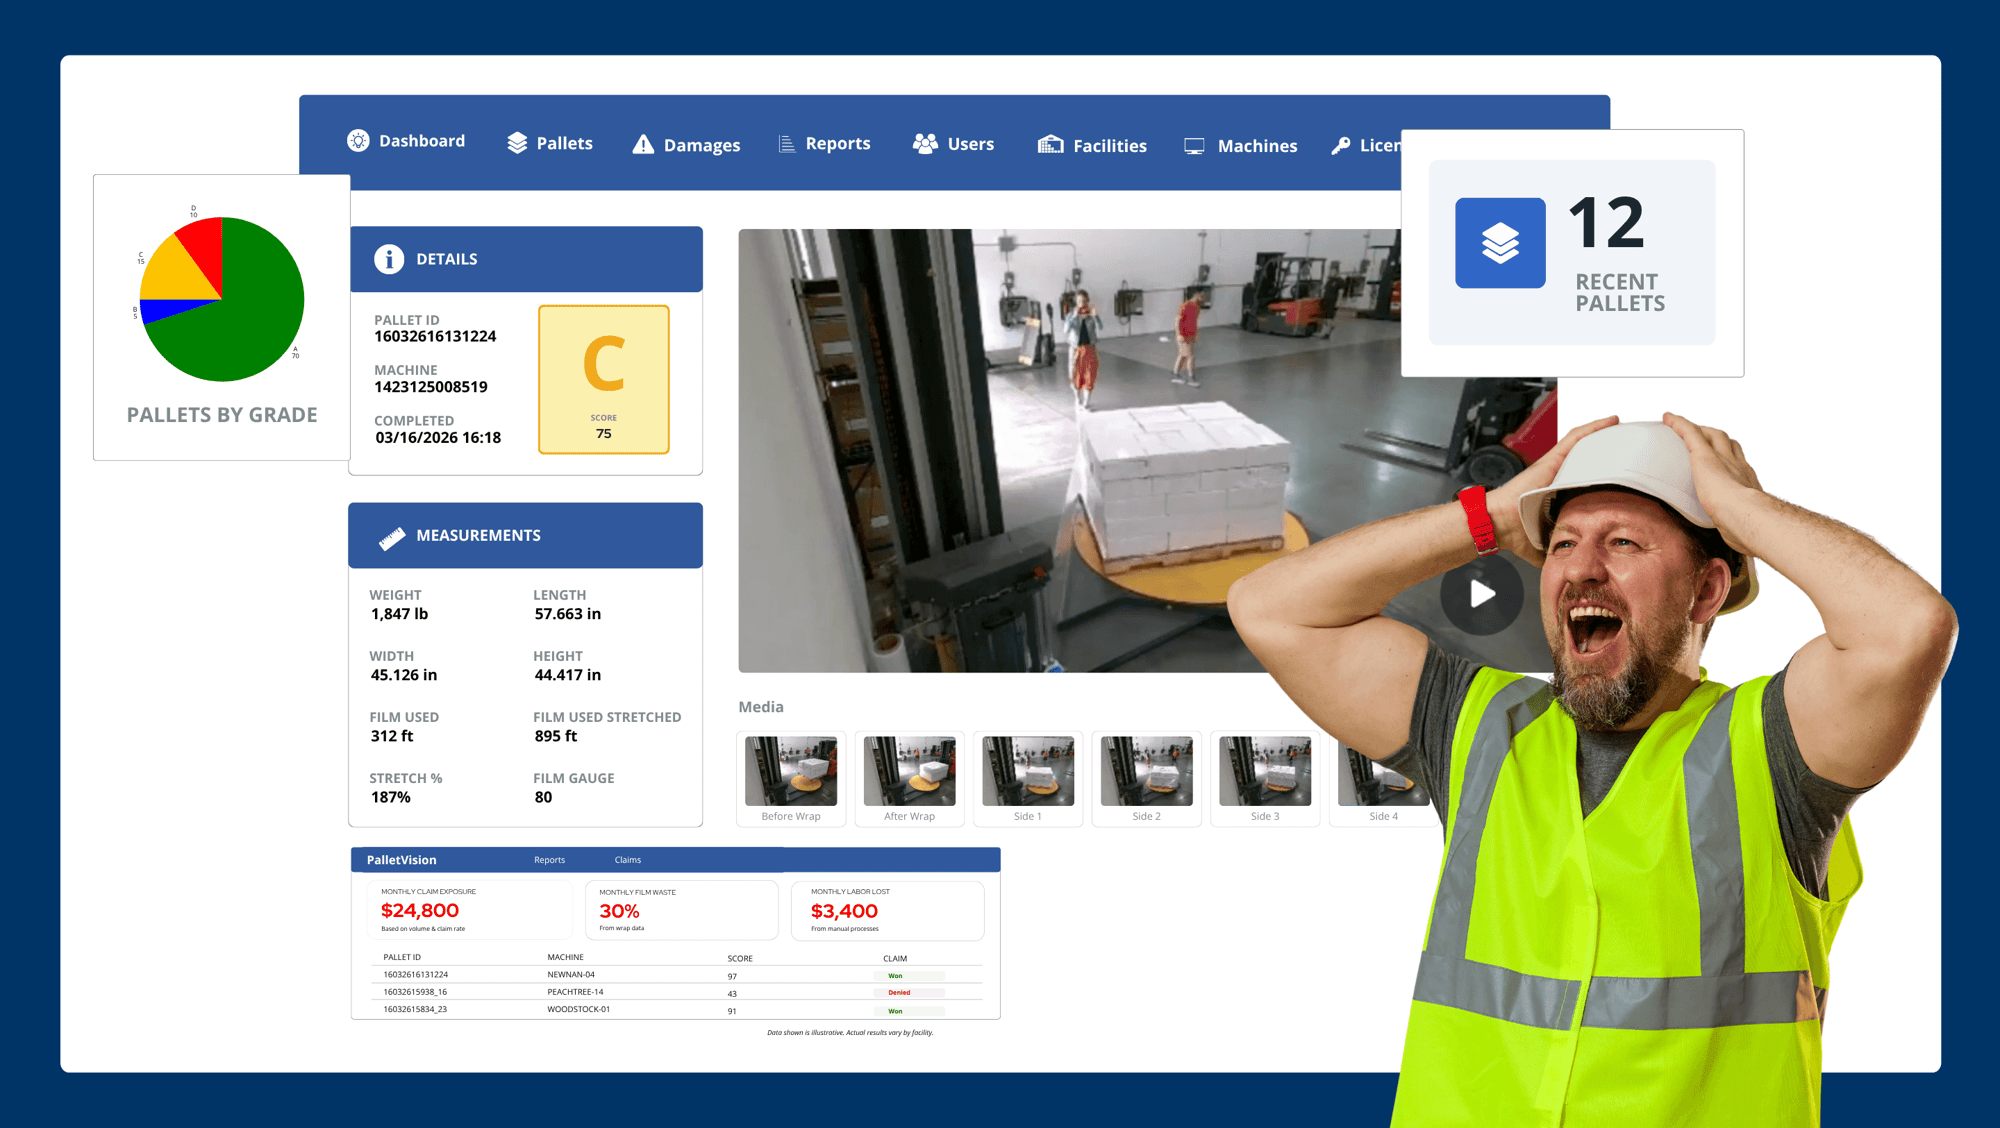This screenshot has height=1128, width=2000.
Task: Click the CLAIM column header
Action: (x=895, y=958)
